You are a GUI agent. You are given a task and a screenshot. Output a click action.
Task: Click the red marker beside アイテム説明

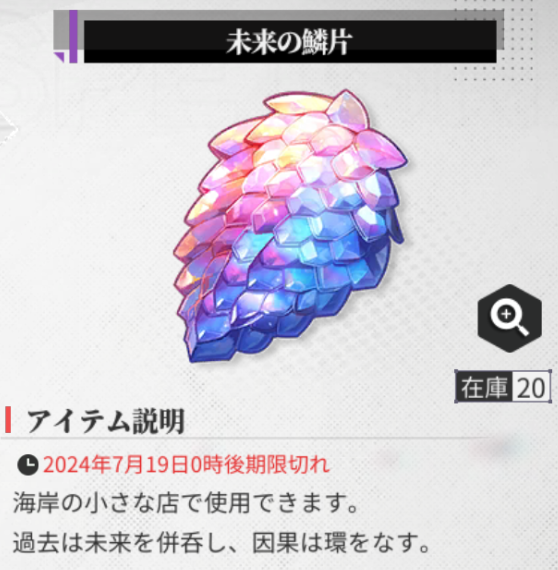[x=8, y=420]
